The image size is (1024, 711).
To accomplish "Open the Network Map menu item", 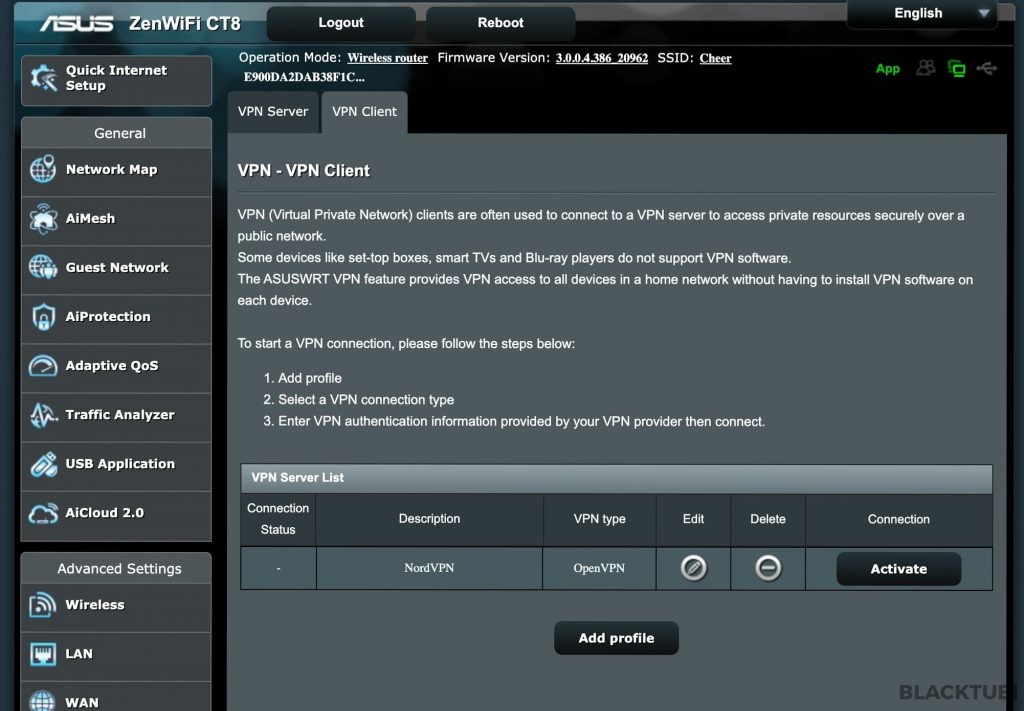I will pyautogui.click(x=116, y=170).
